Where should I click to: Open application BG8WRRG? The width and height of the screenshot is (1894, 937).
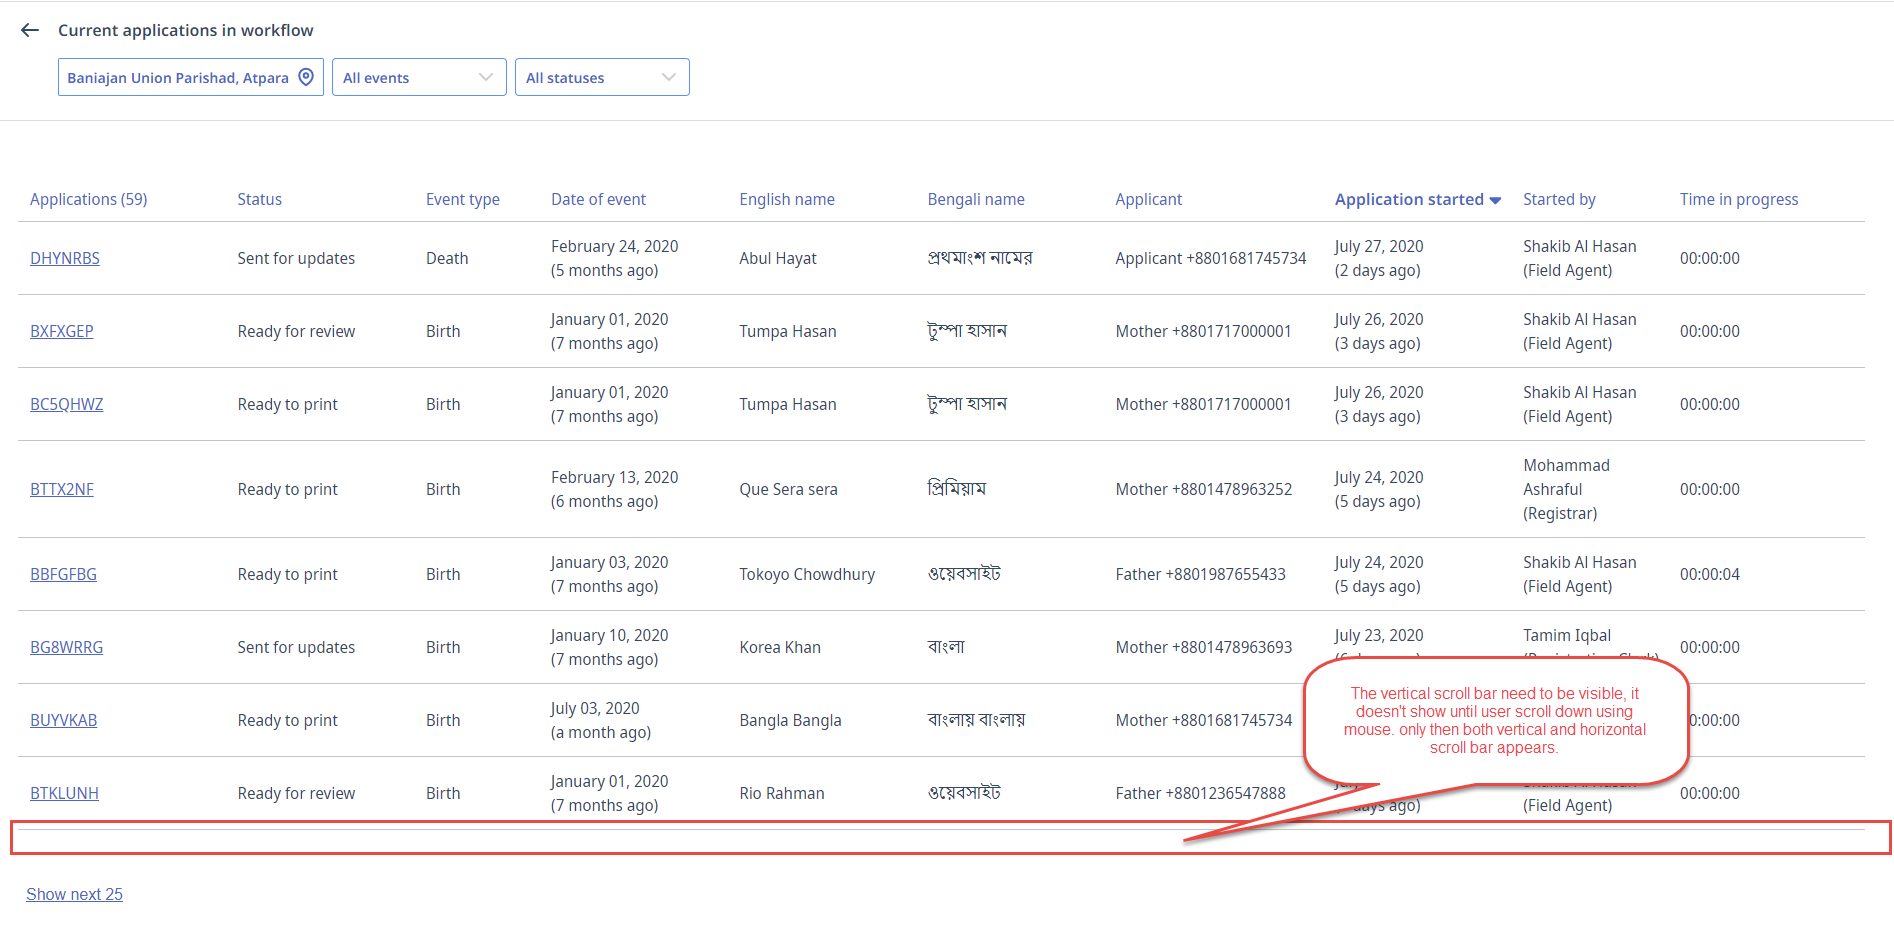tap(66, 647)
